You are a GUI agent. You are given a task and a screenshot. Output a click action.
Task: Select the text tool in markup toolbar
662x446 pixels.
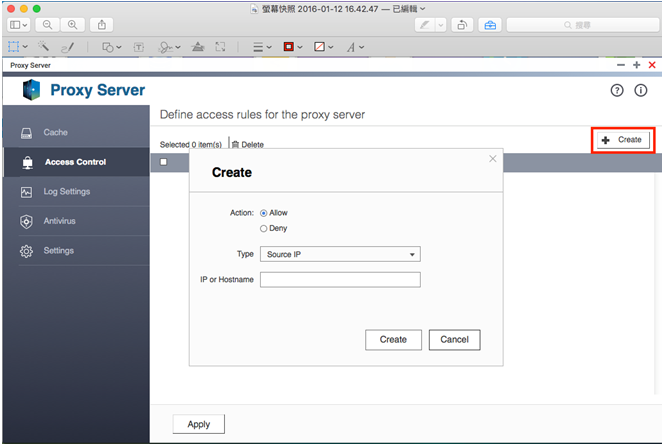137,46
